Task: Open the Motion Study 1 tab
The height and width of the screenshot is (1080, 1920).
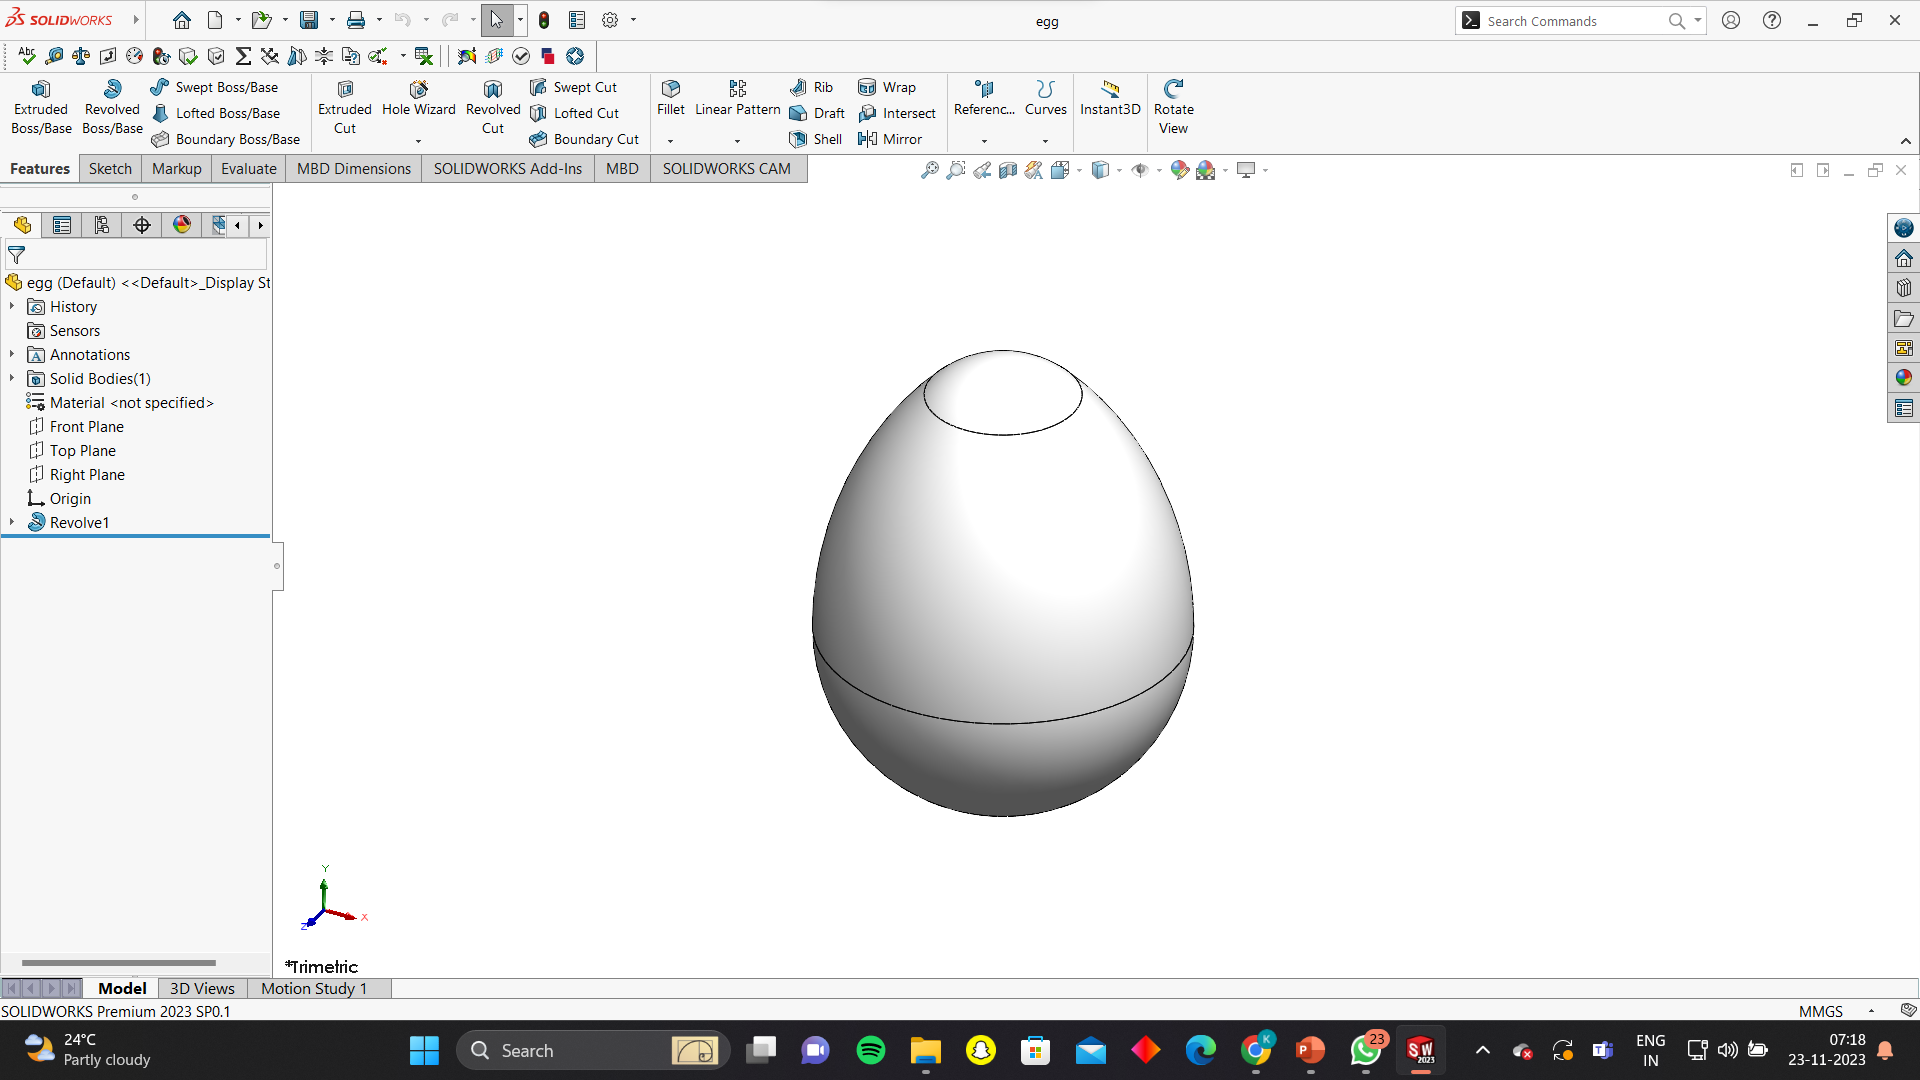Action: point(314,988)
